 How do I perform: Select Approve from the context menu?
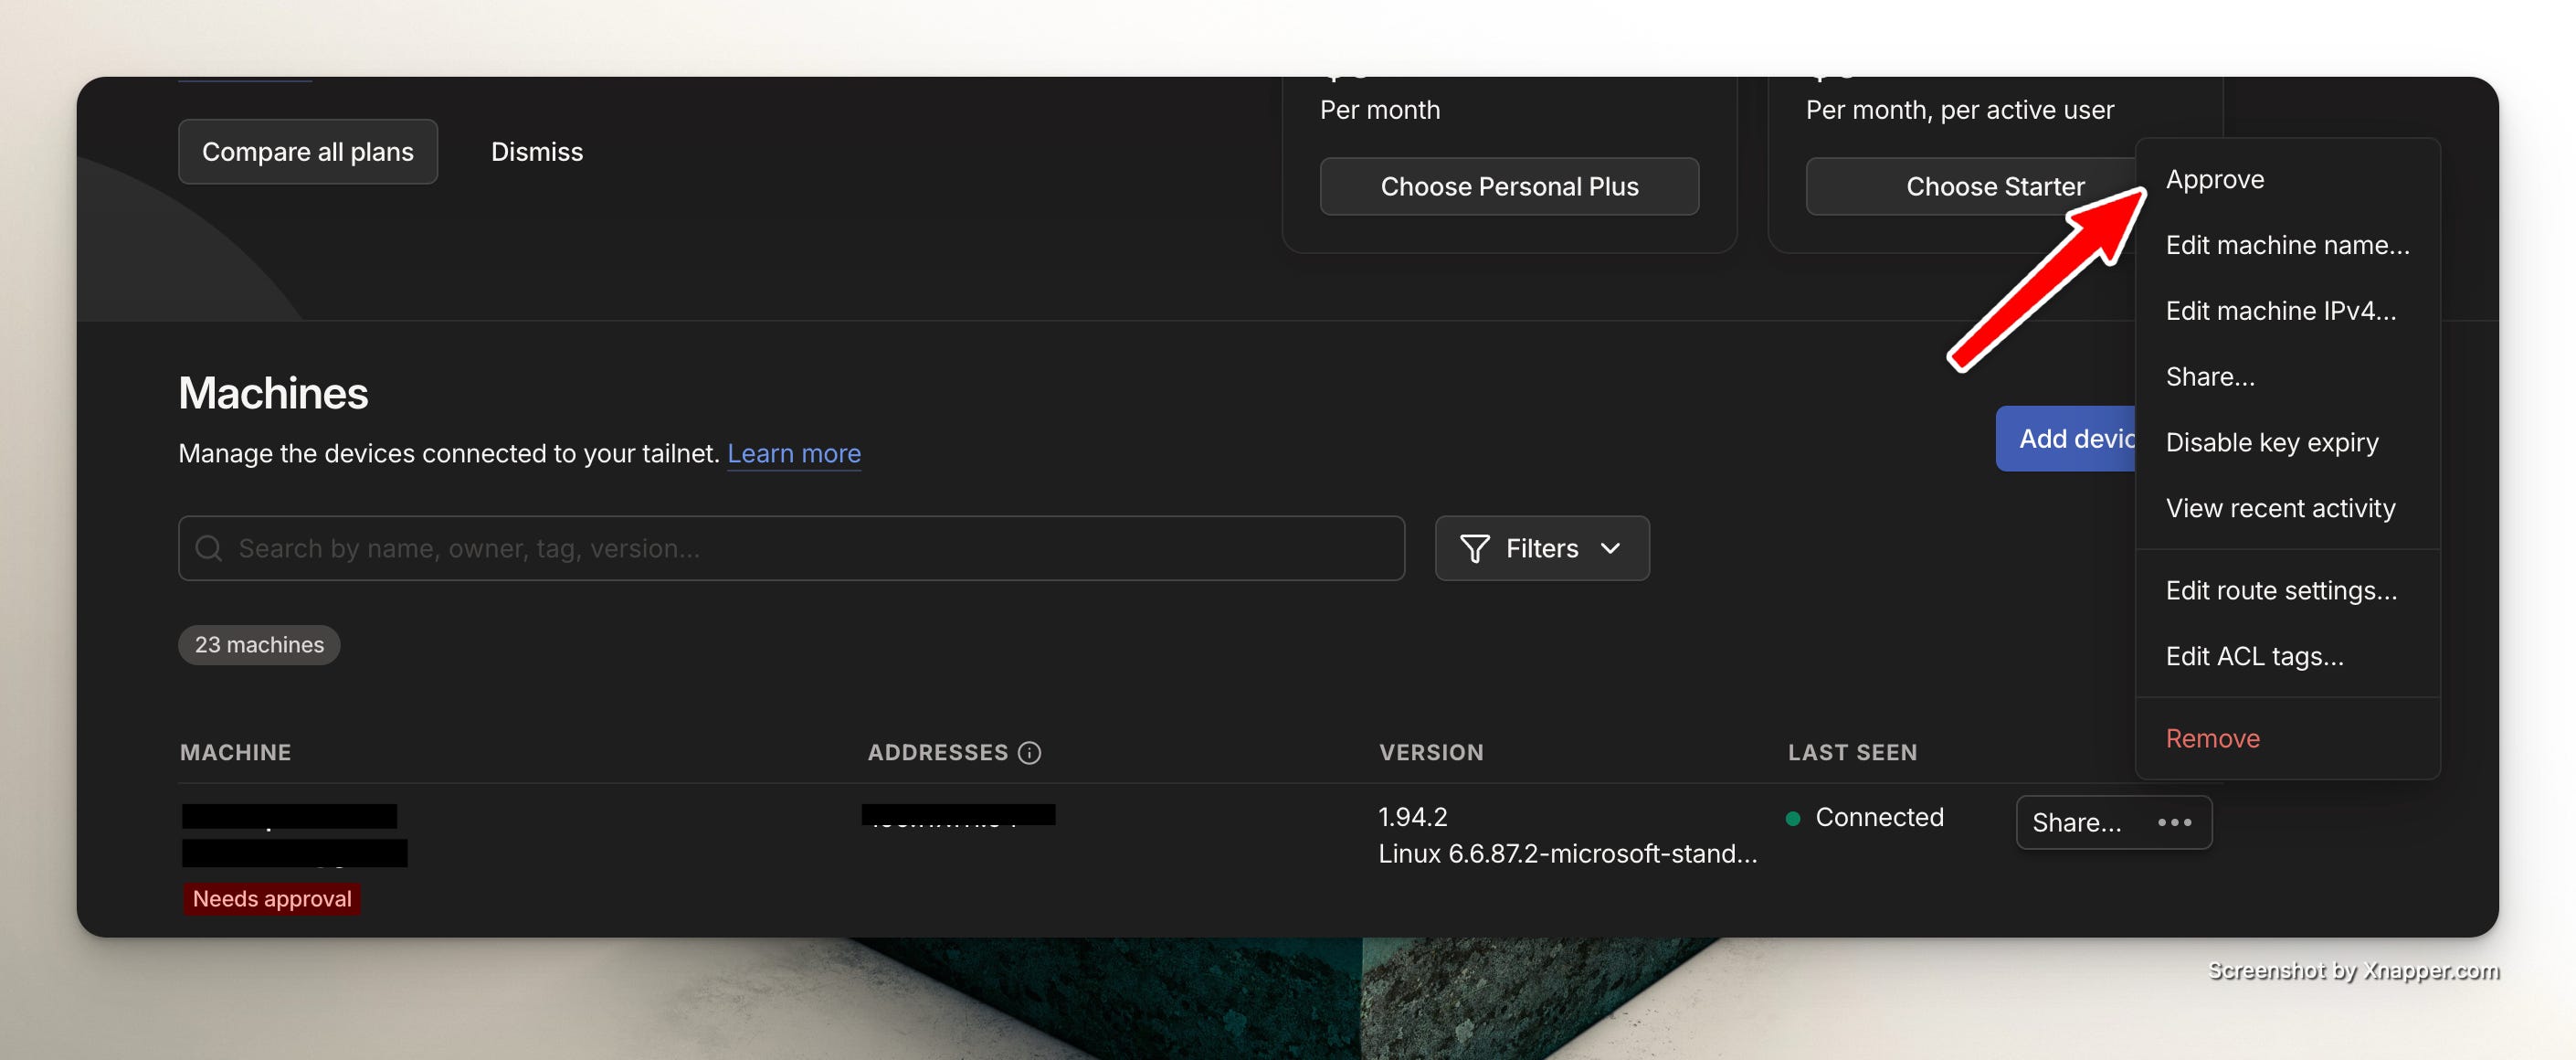click(x=2214, y=179)
